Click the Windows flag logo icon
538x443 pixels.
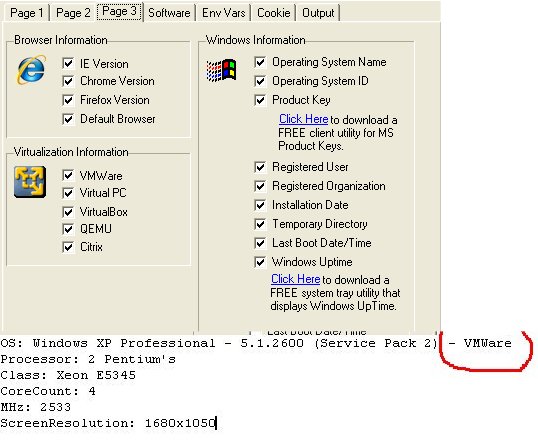point(221,70)
